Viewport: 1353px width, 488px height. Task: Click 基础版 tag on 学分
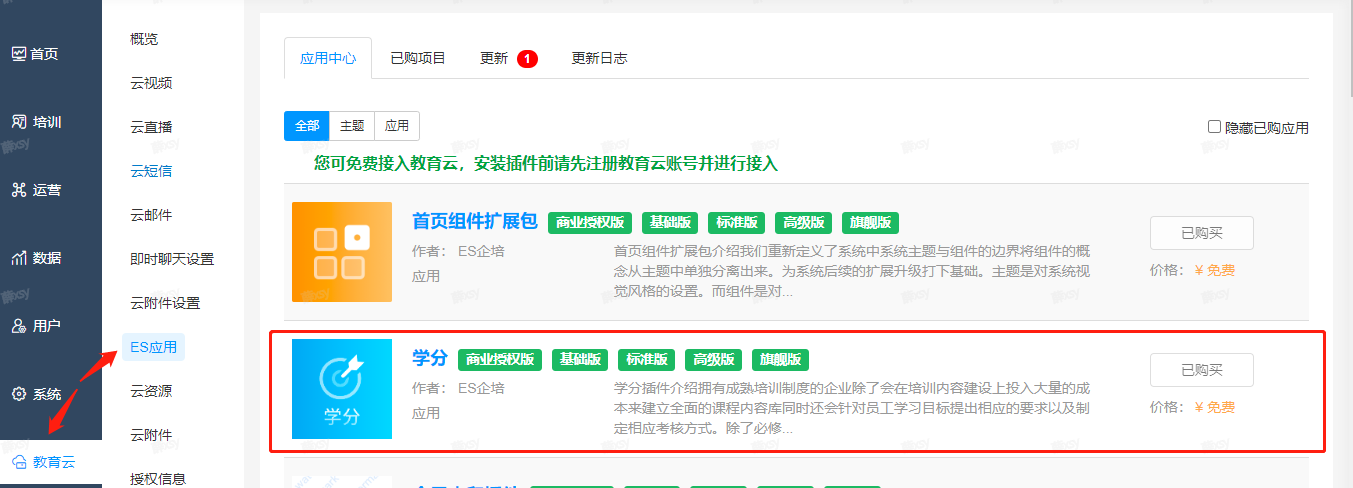pyautogui.click(x=580, y=359)
